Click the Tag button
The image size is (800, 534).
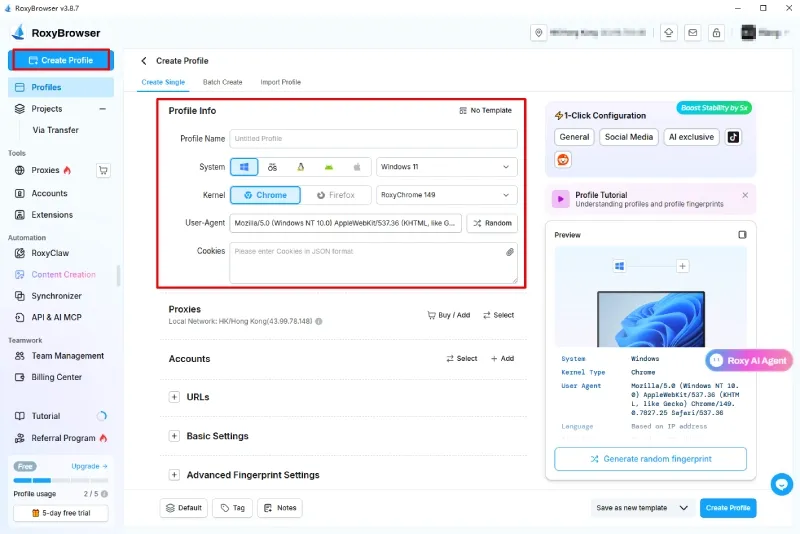point(233,508)
